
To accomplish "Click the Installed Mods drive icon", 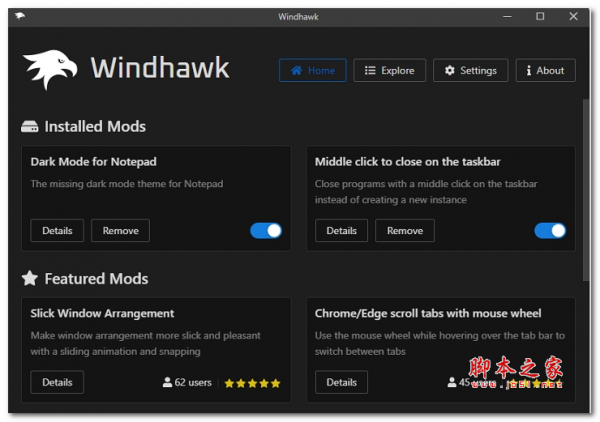I will (x=29, y=127).
